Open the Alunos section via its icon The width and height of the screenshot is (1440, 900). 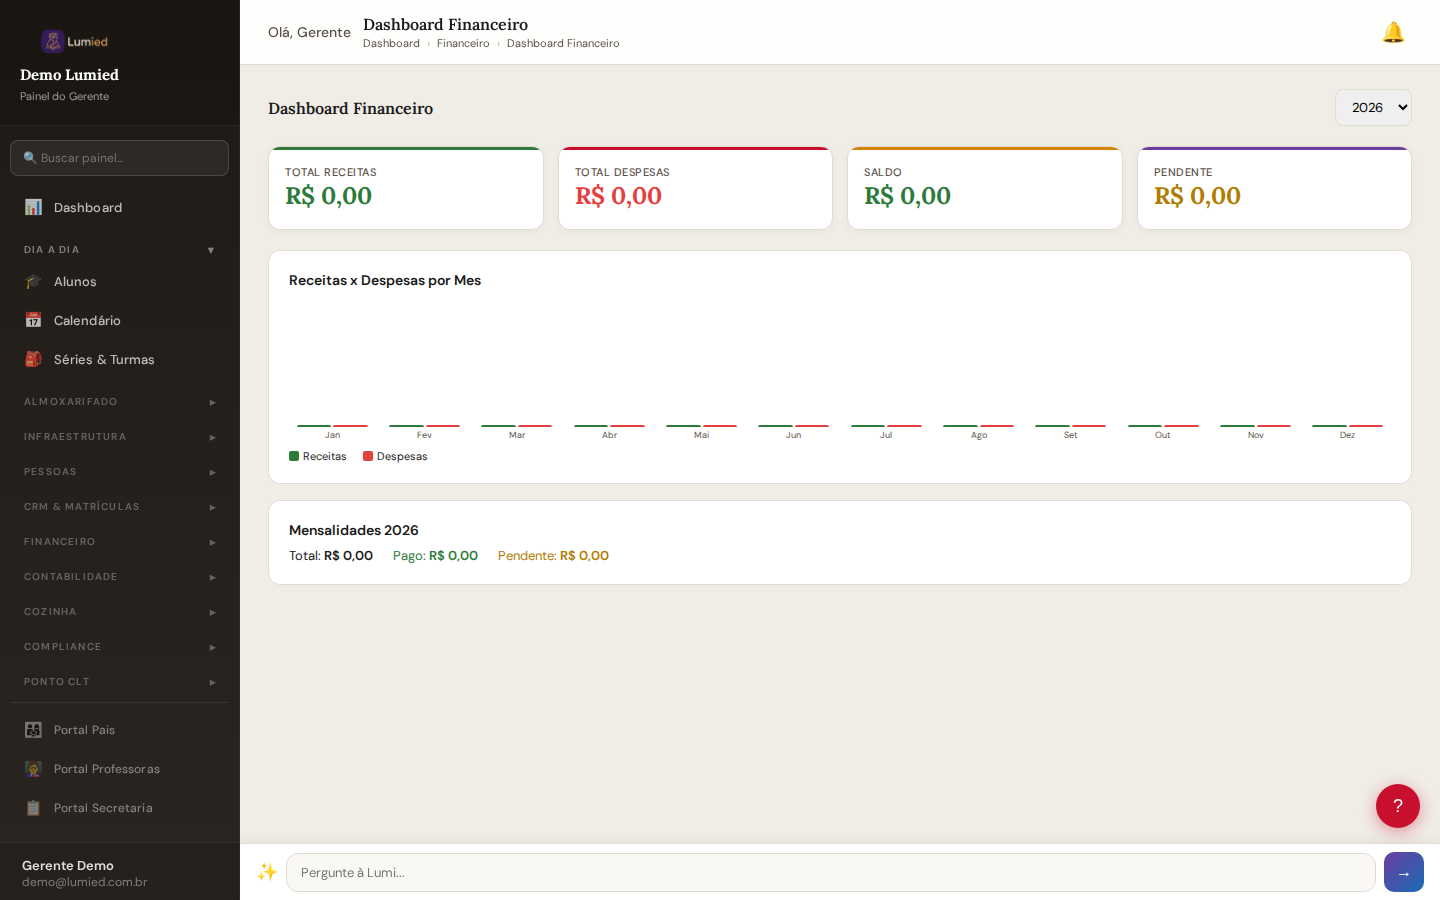[33, 281]
